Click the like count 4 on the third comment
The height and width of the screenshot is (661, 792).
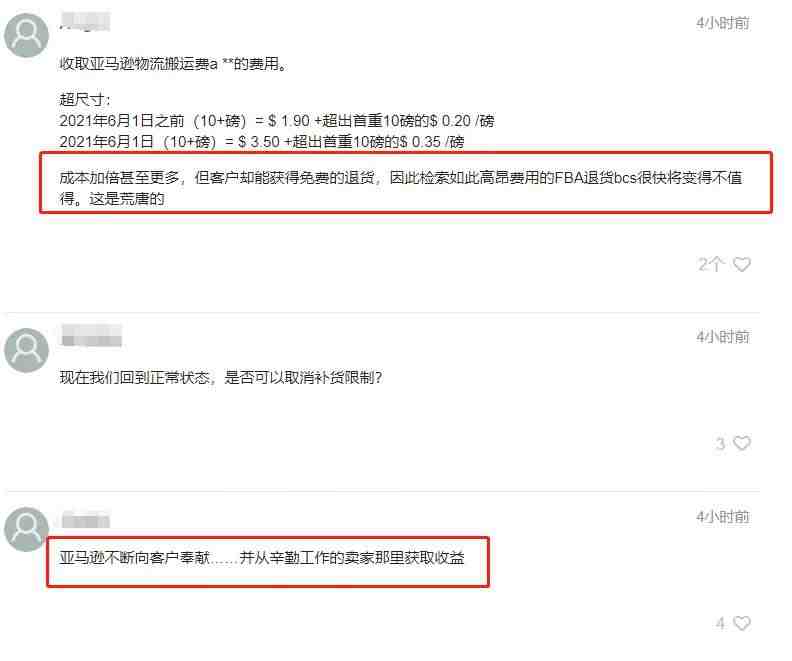pos(721,624)
